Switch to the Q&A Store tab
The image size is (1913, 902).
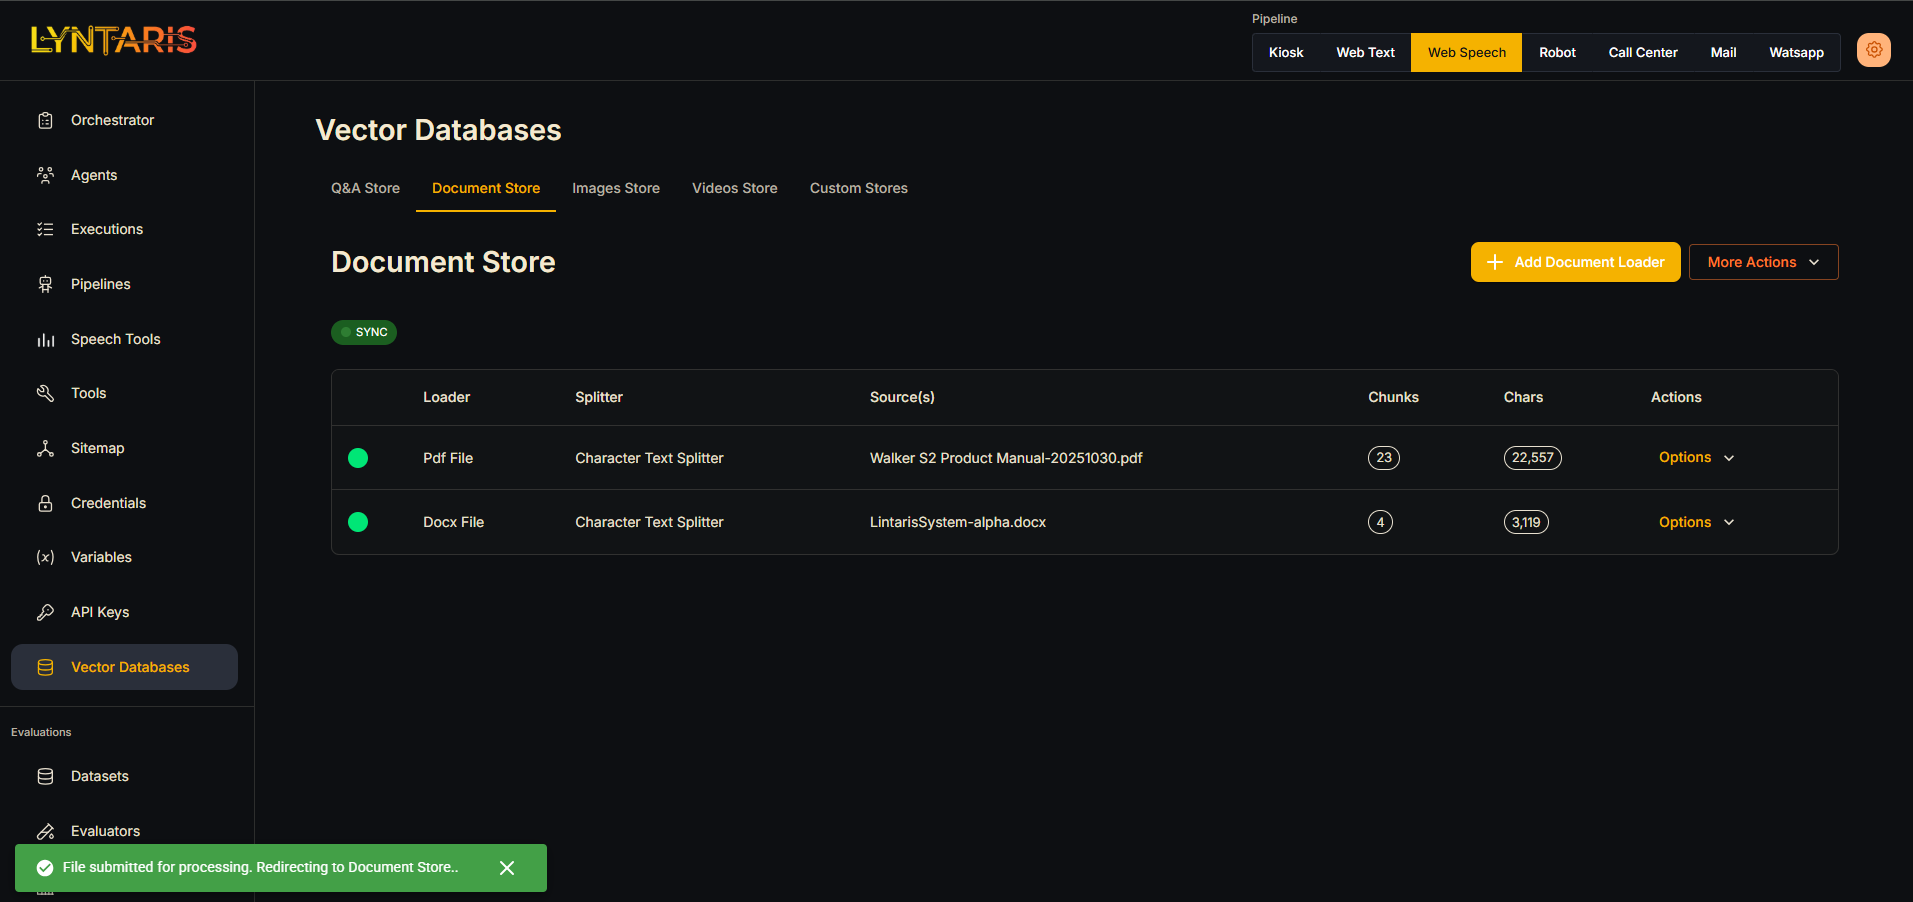click(x=365, y=188)
